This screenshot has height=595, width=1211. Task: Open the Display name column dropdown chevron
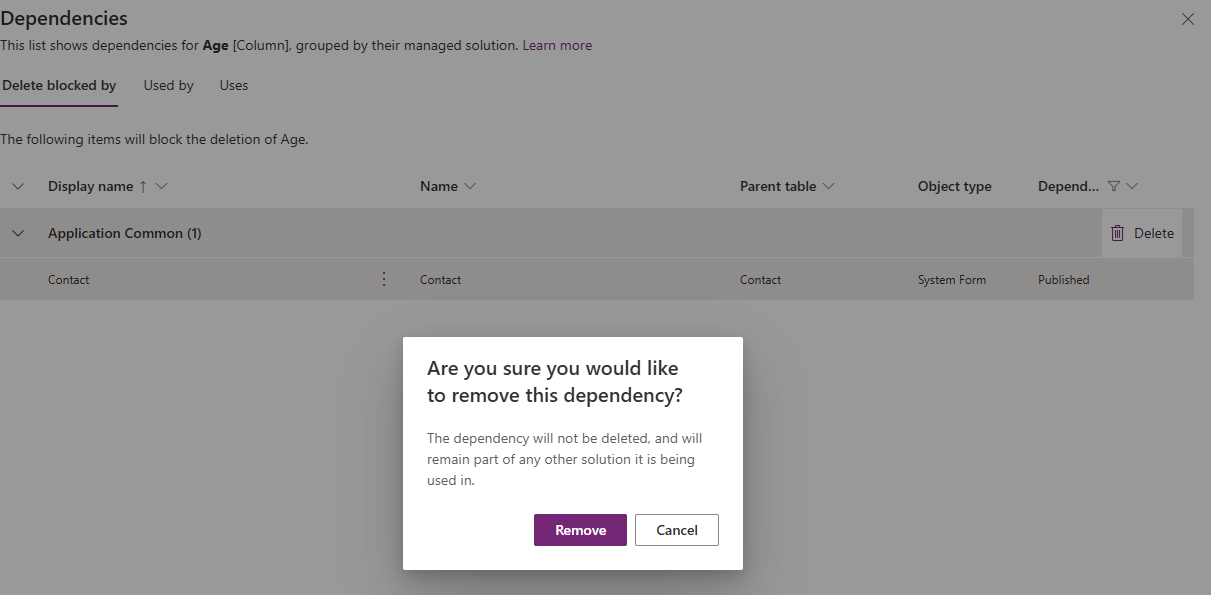tap(162, 186)
